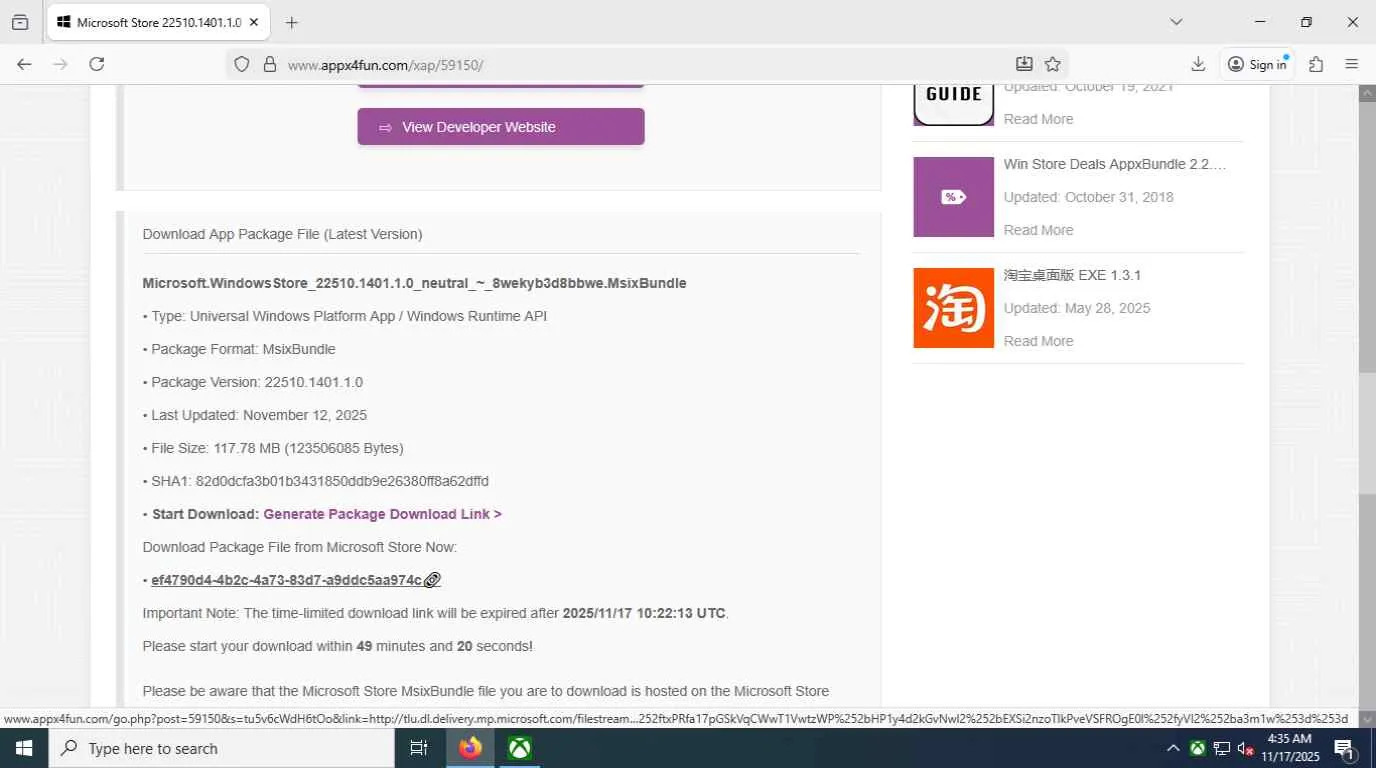Click the taskbar search box

click(221, 748)
